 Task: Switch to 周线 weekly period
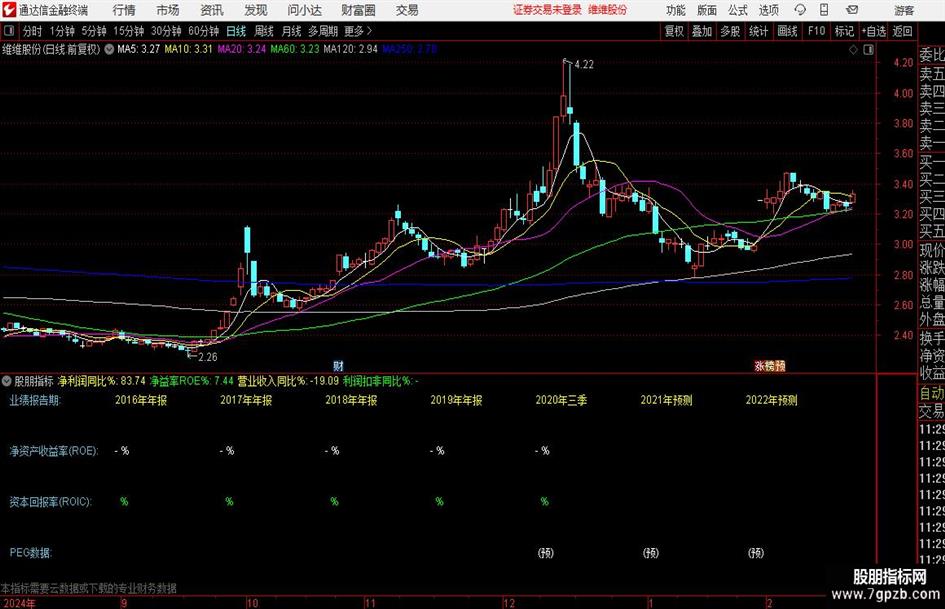pos(264,31)
